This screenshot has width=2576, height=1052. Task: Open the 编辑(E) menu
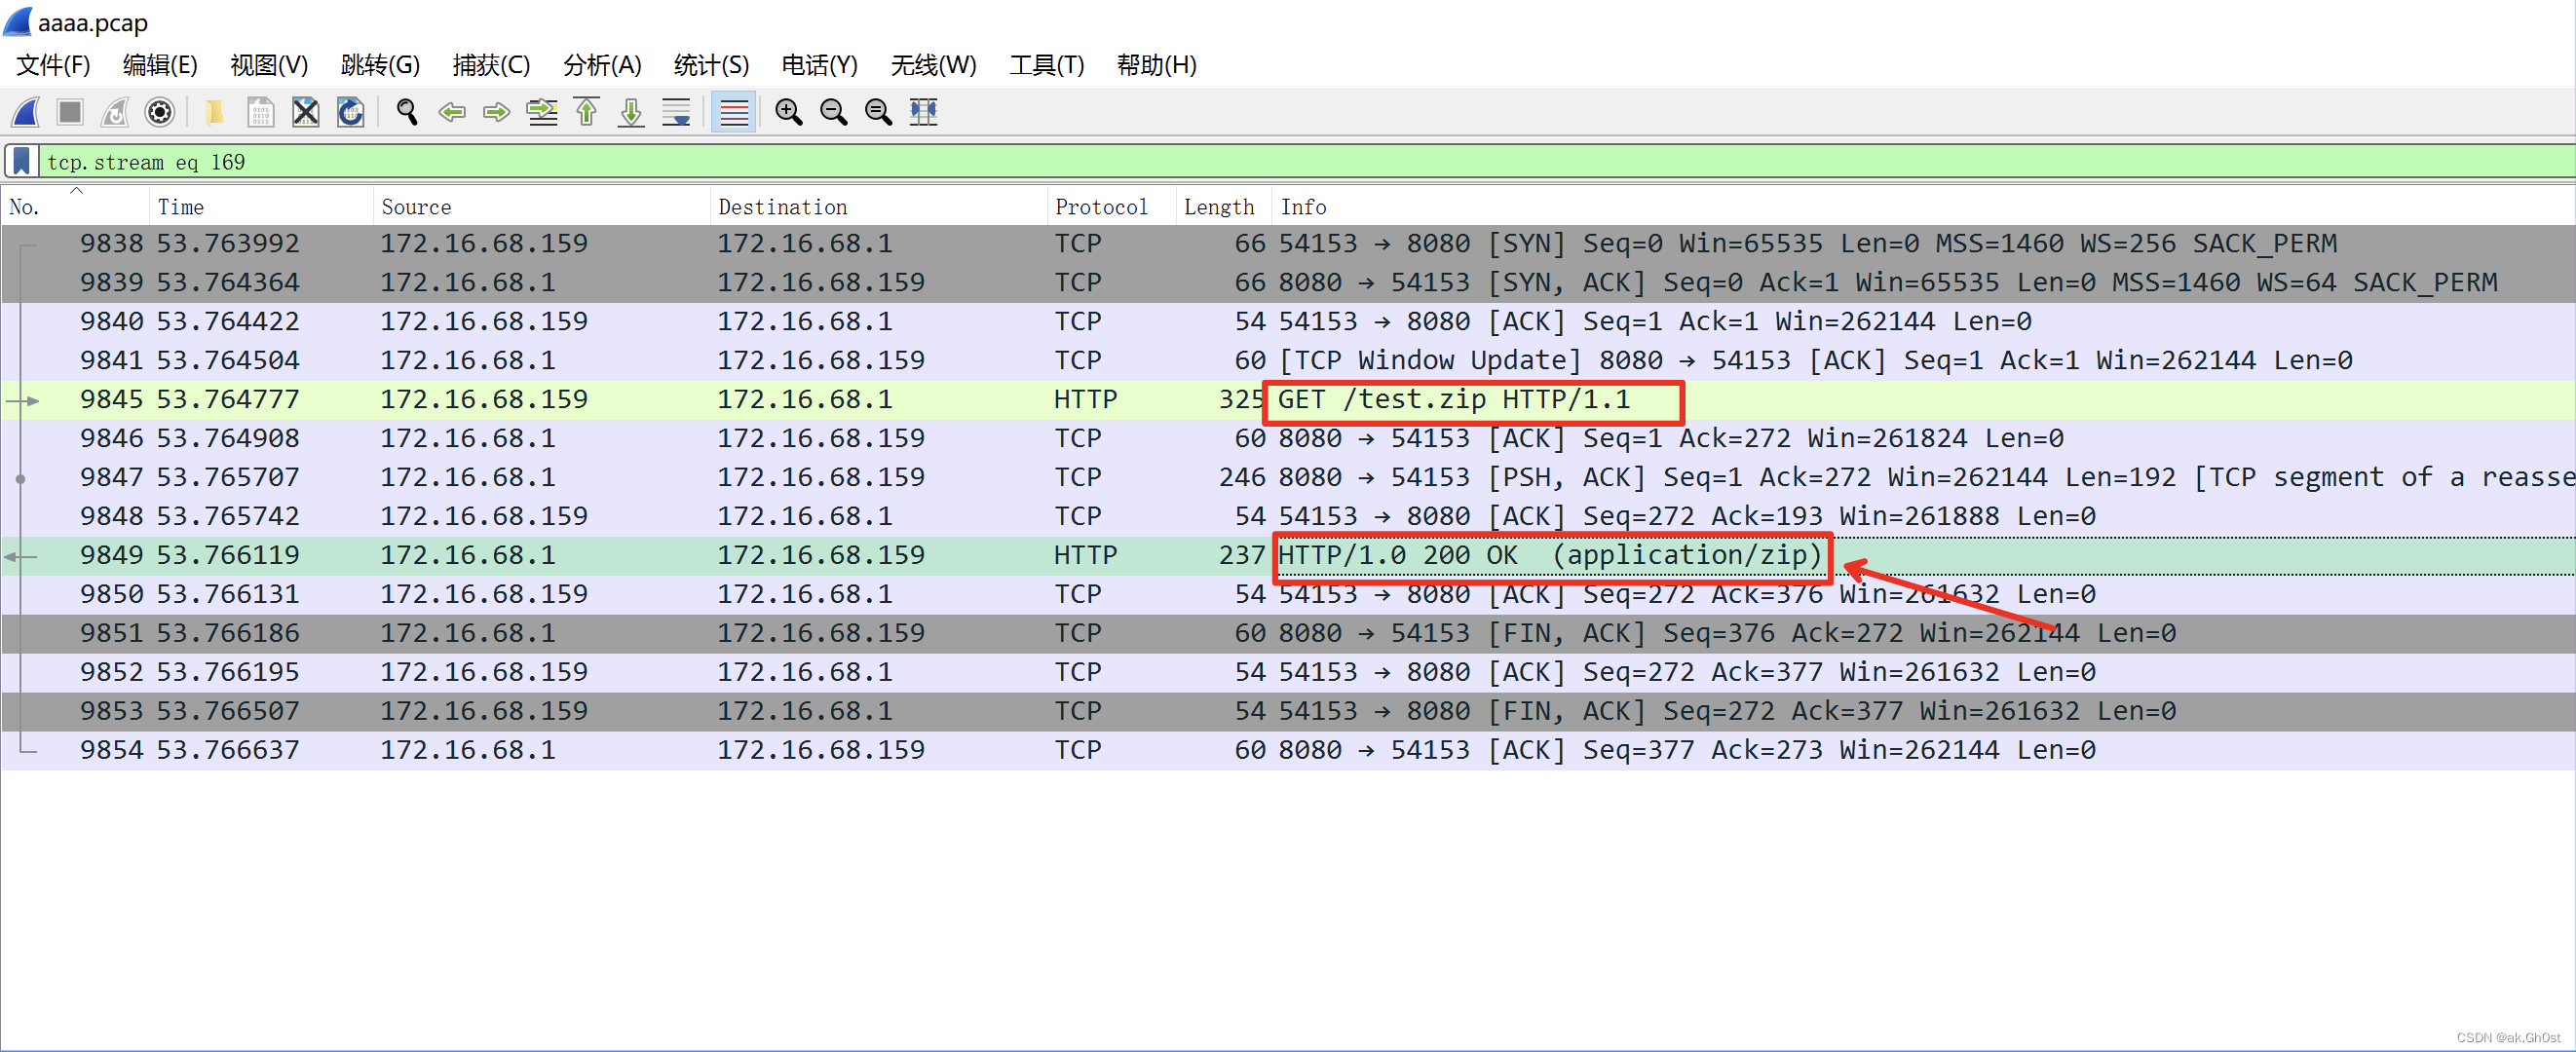click(x=160, y=65)
